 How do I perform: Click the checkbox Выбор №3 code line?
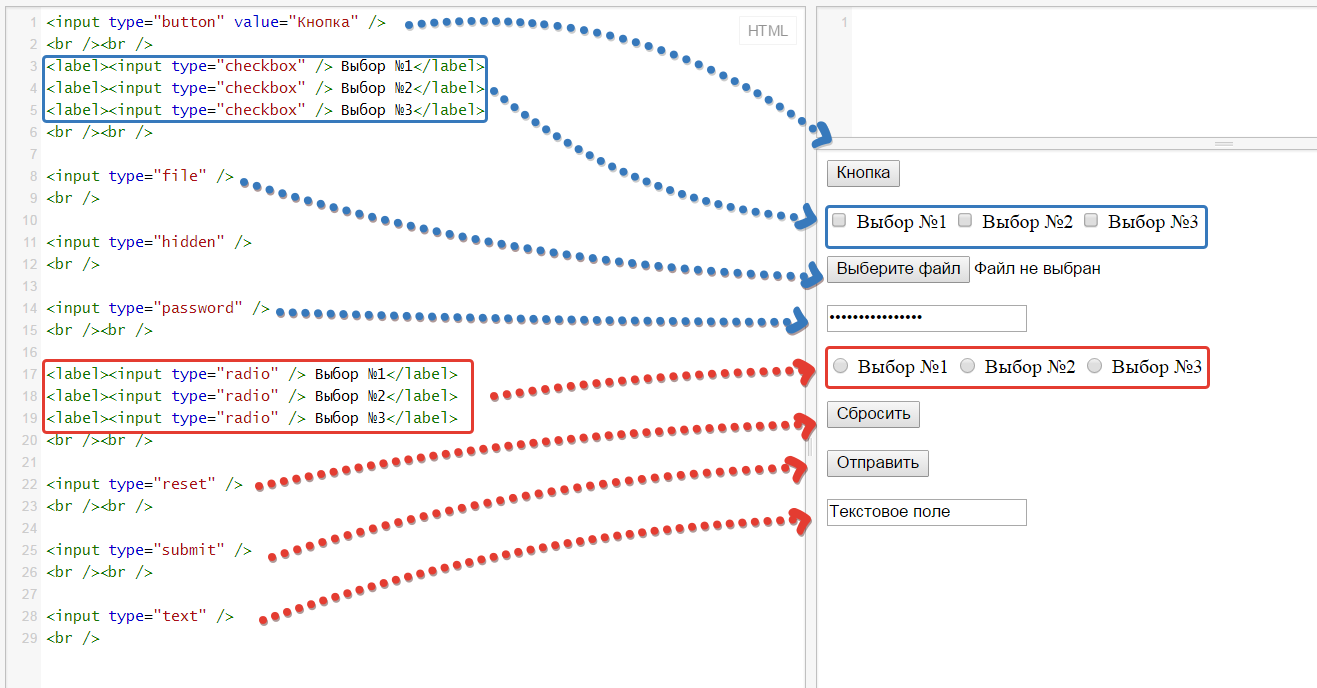coord(265,110)
